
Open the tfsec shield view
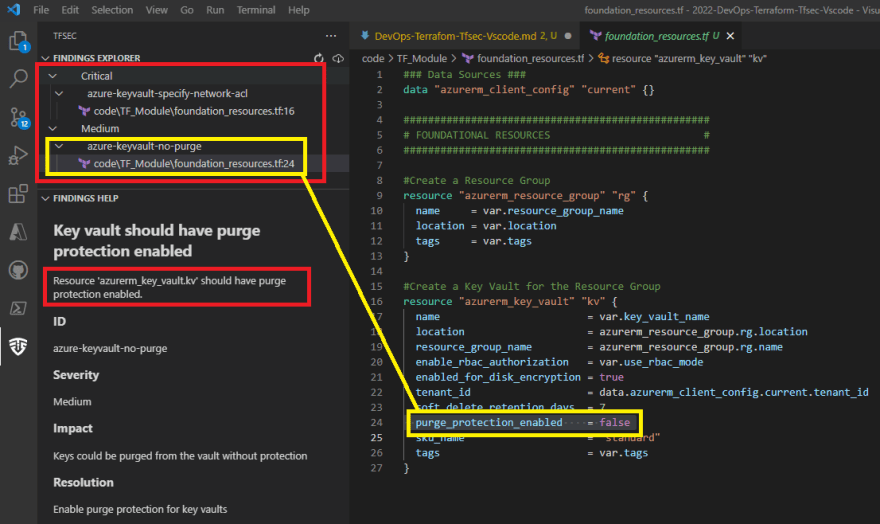(18, 346)
